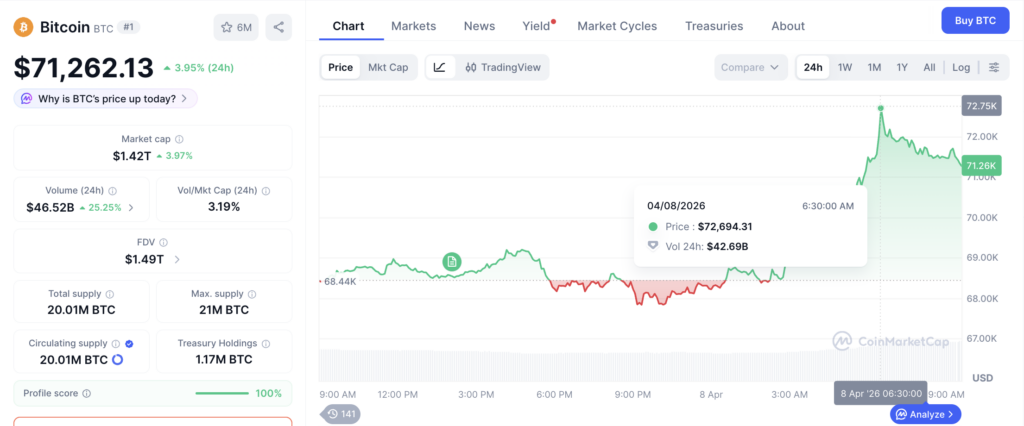The height and width of the screenshot is (426, 1024).
Task: Open the Compare dropdown
Action: click(x=751, y=67)
